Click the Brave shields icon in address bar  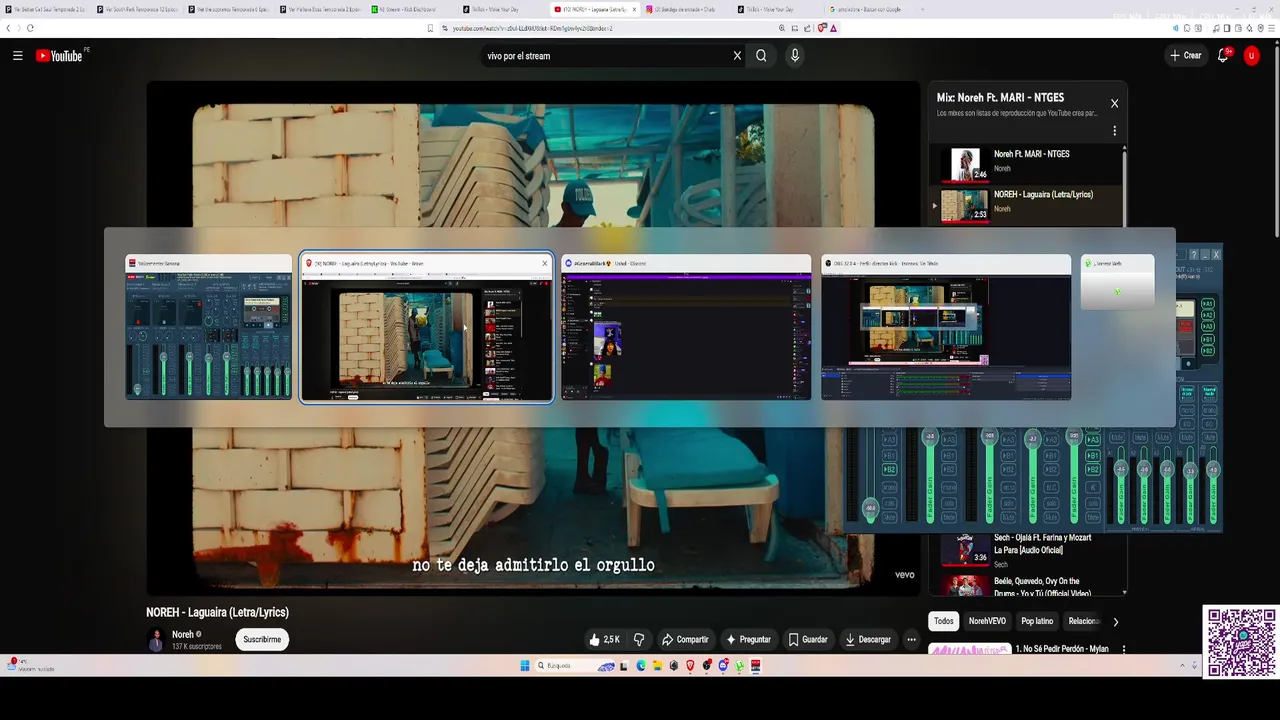pos(821,28)
